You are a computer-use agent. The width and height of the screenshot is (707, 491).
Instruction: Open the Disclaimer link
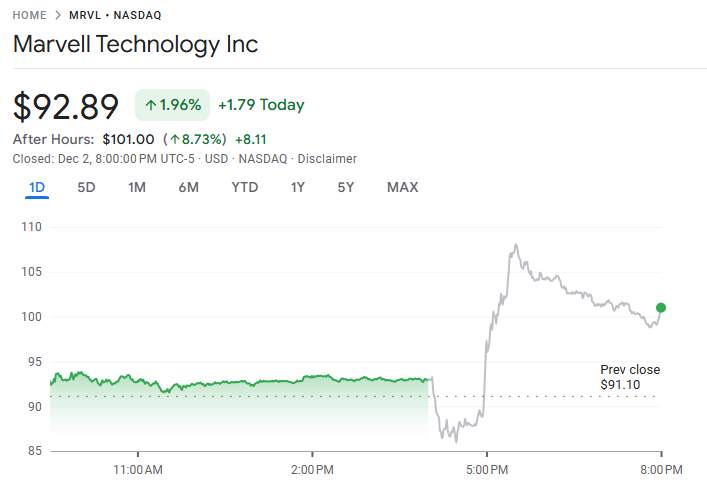[x=327, y=159]
